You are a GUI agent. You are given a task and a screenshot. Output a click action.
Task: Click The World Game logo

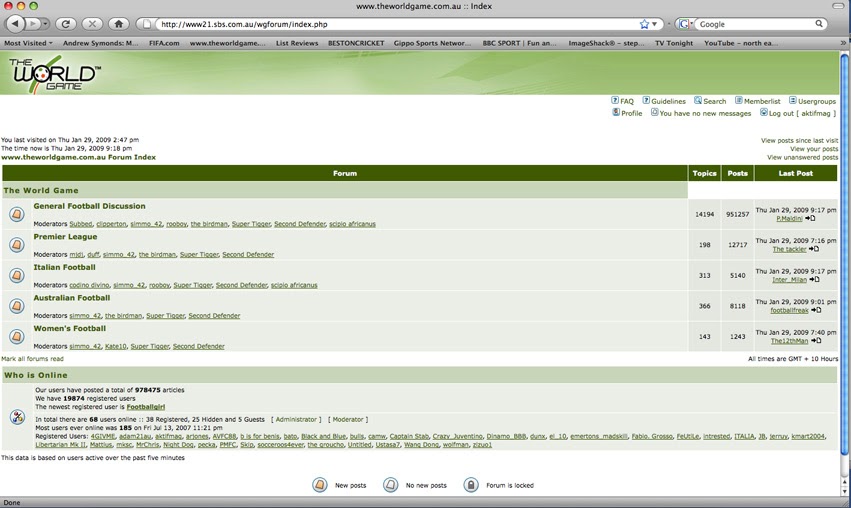coord(54,74)
